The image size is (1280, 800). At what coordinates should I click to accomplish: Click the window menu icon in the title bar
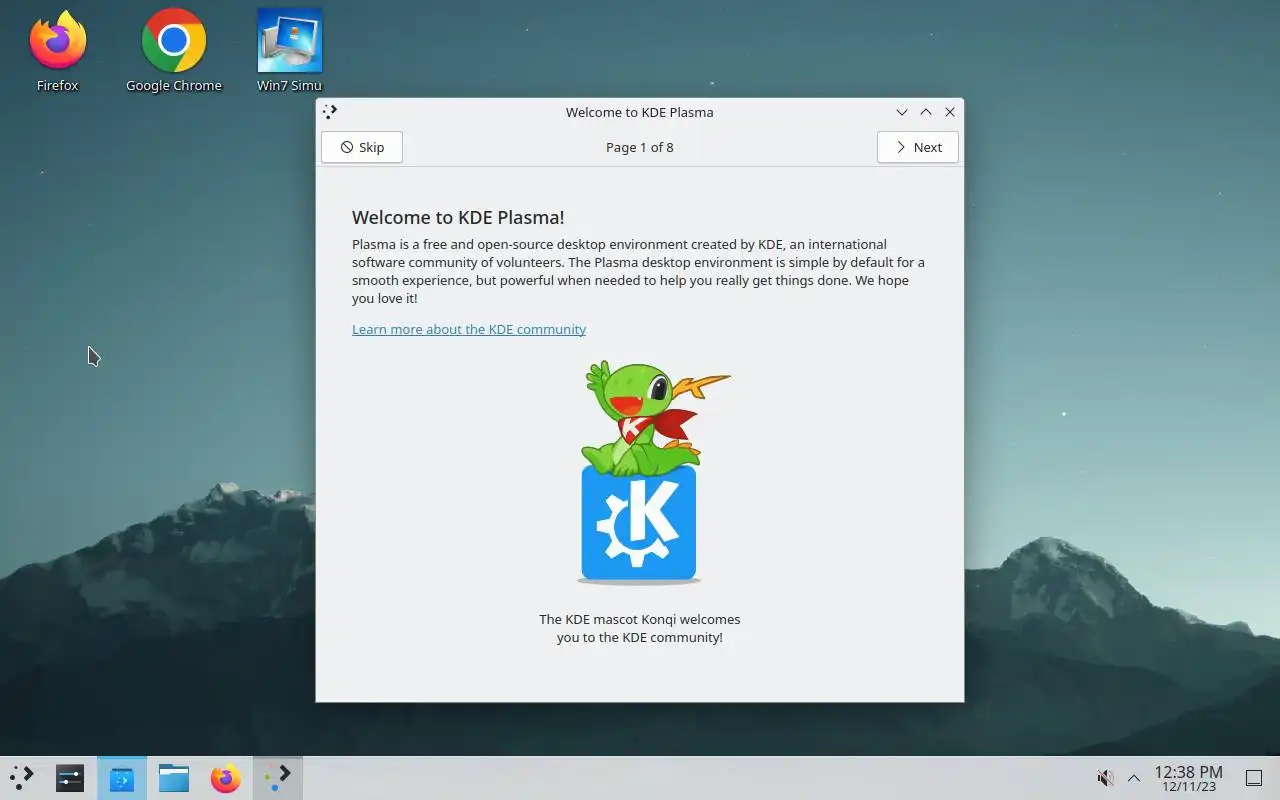click(330, 112)
